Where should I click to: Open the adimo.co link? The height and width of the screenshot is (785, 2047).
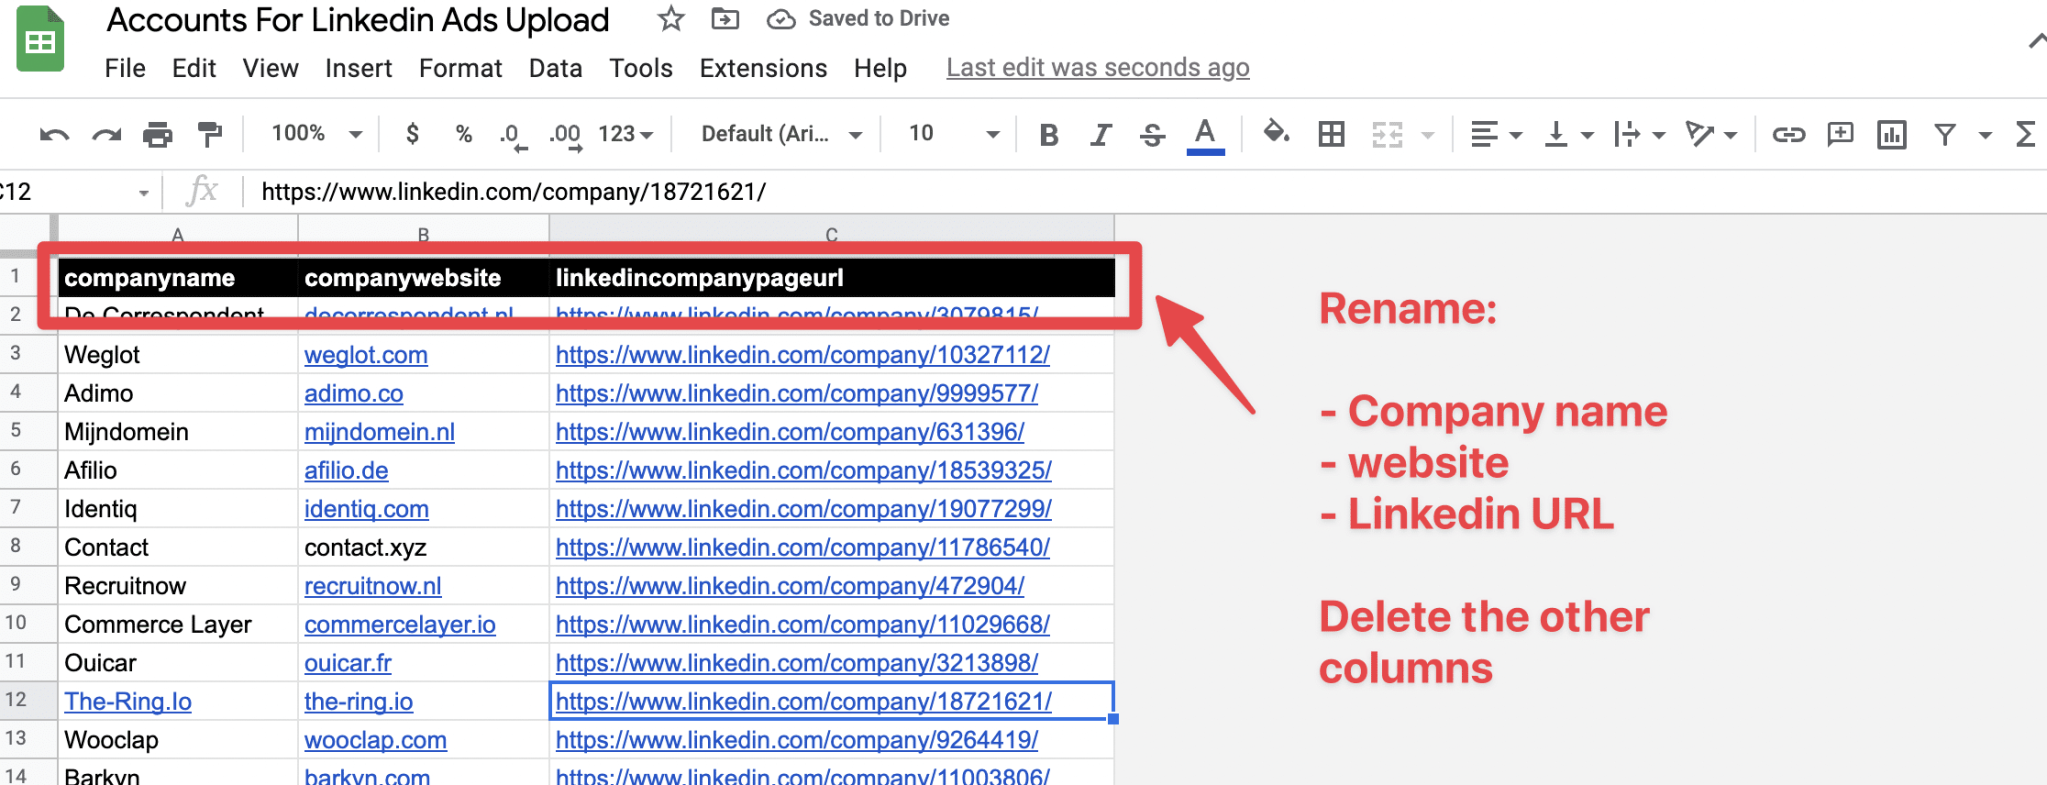[x=354, y=393]
